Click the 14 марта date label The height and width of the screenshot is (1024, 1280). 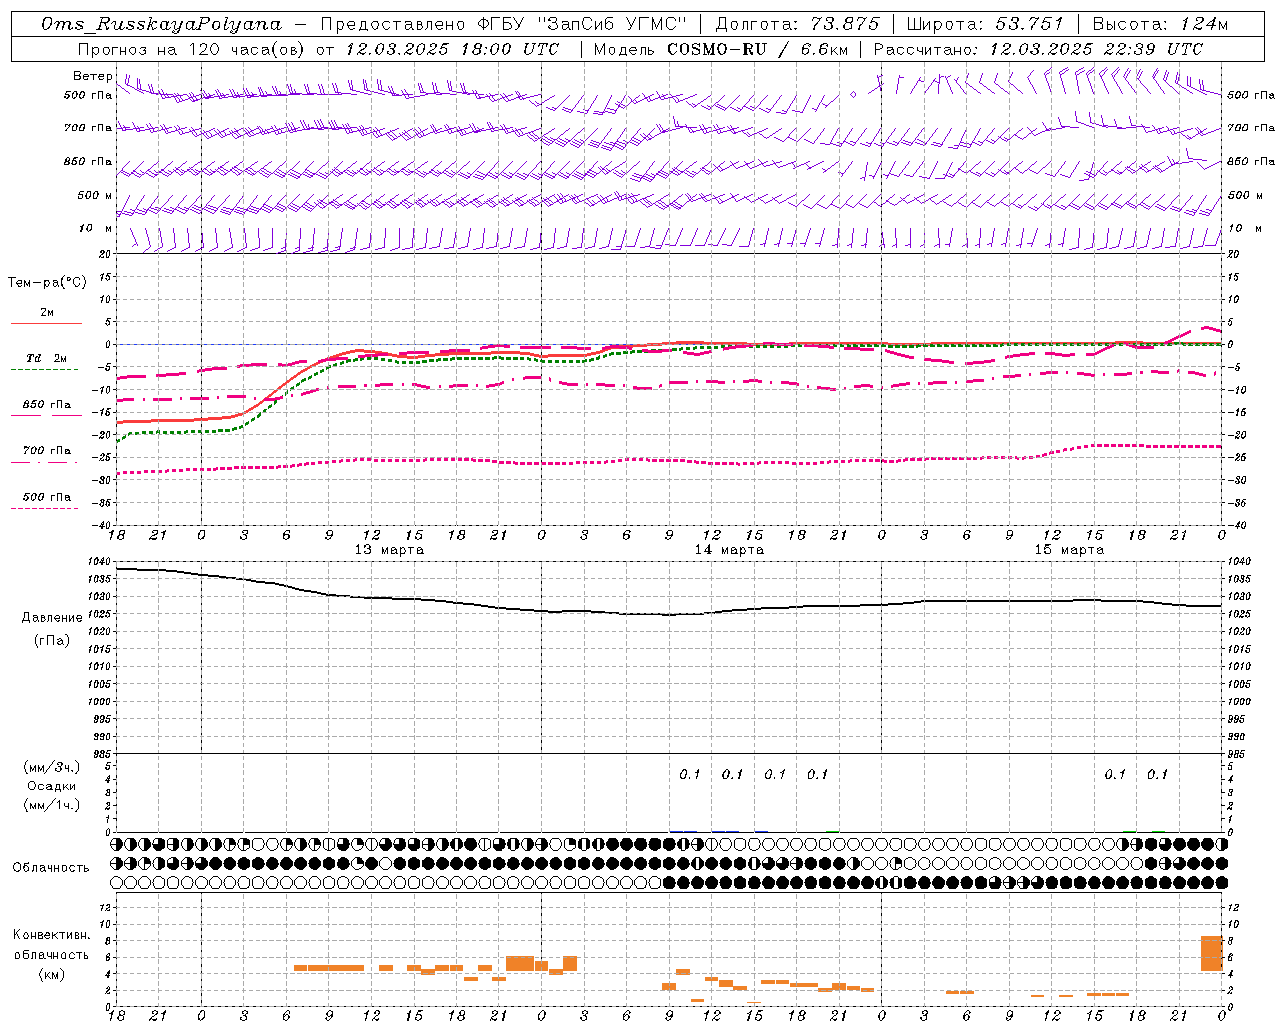[729, 550]
